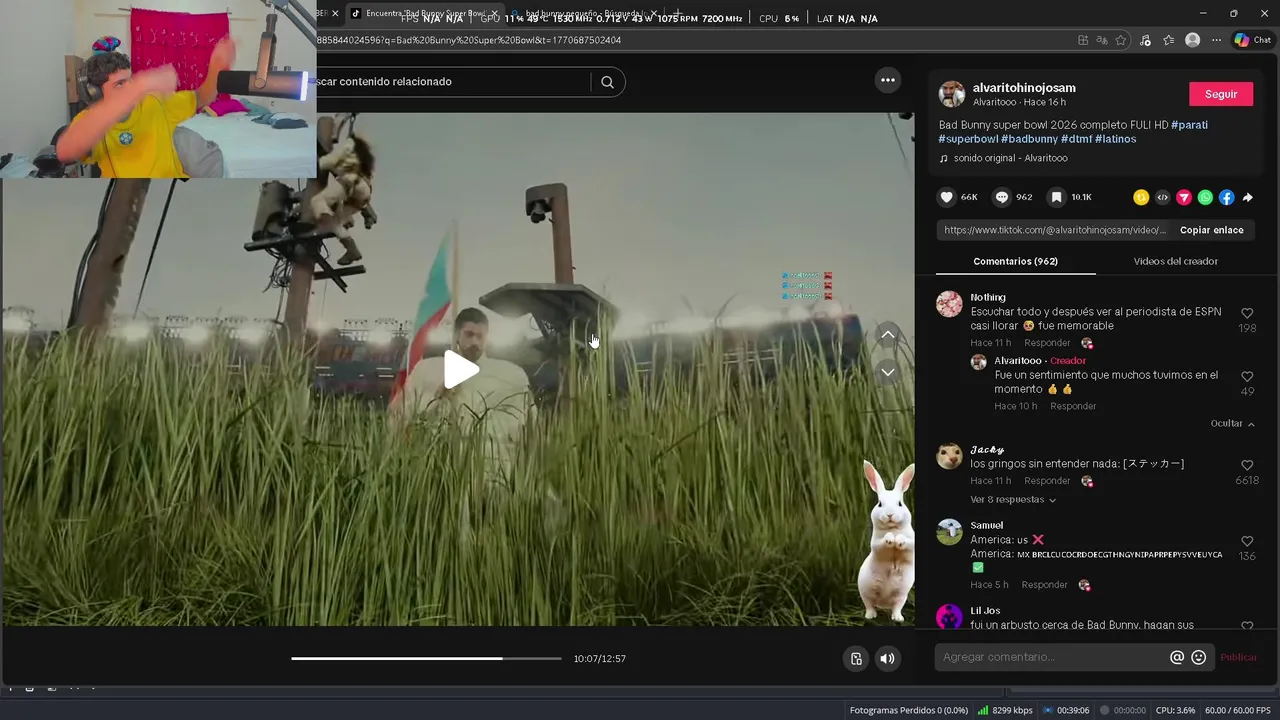Open comments via the speech bubble icon
1280x720 pixels.
1002,197
